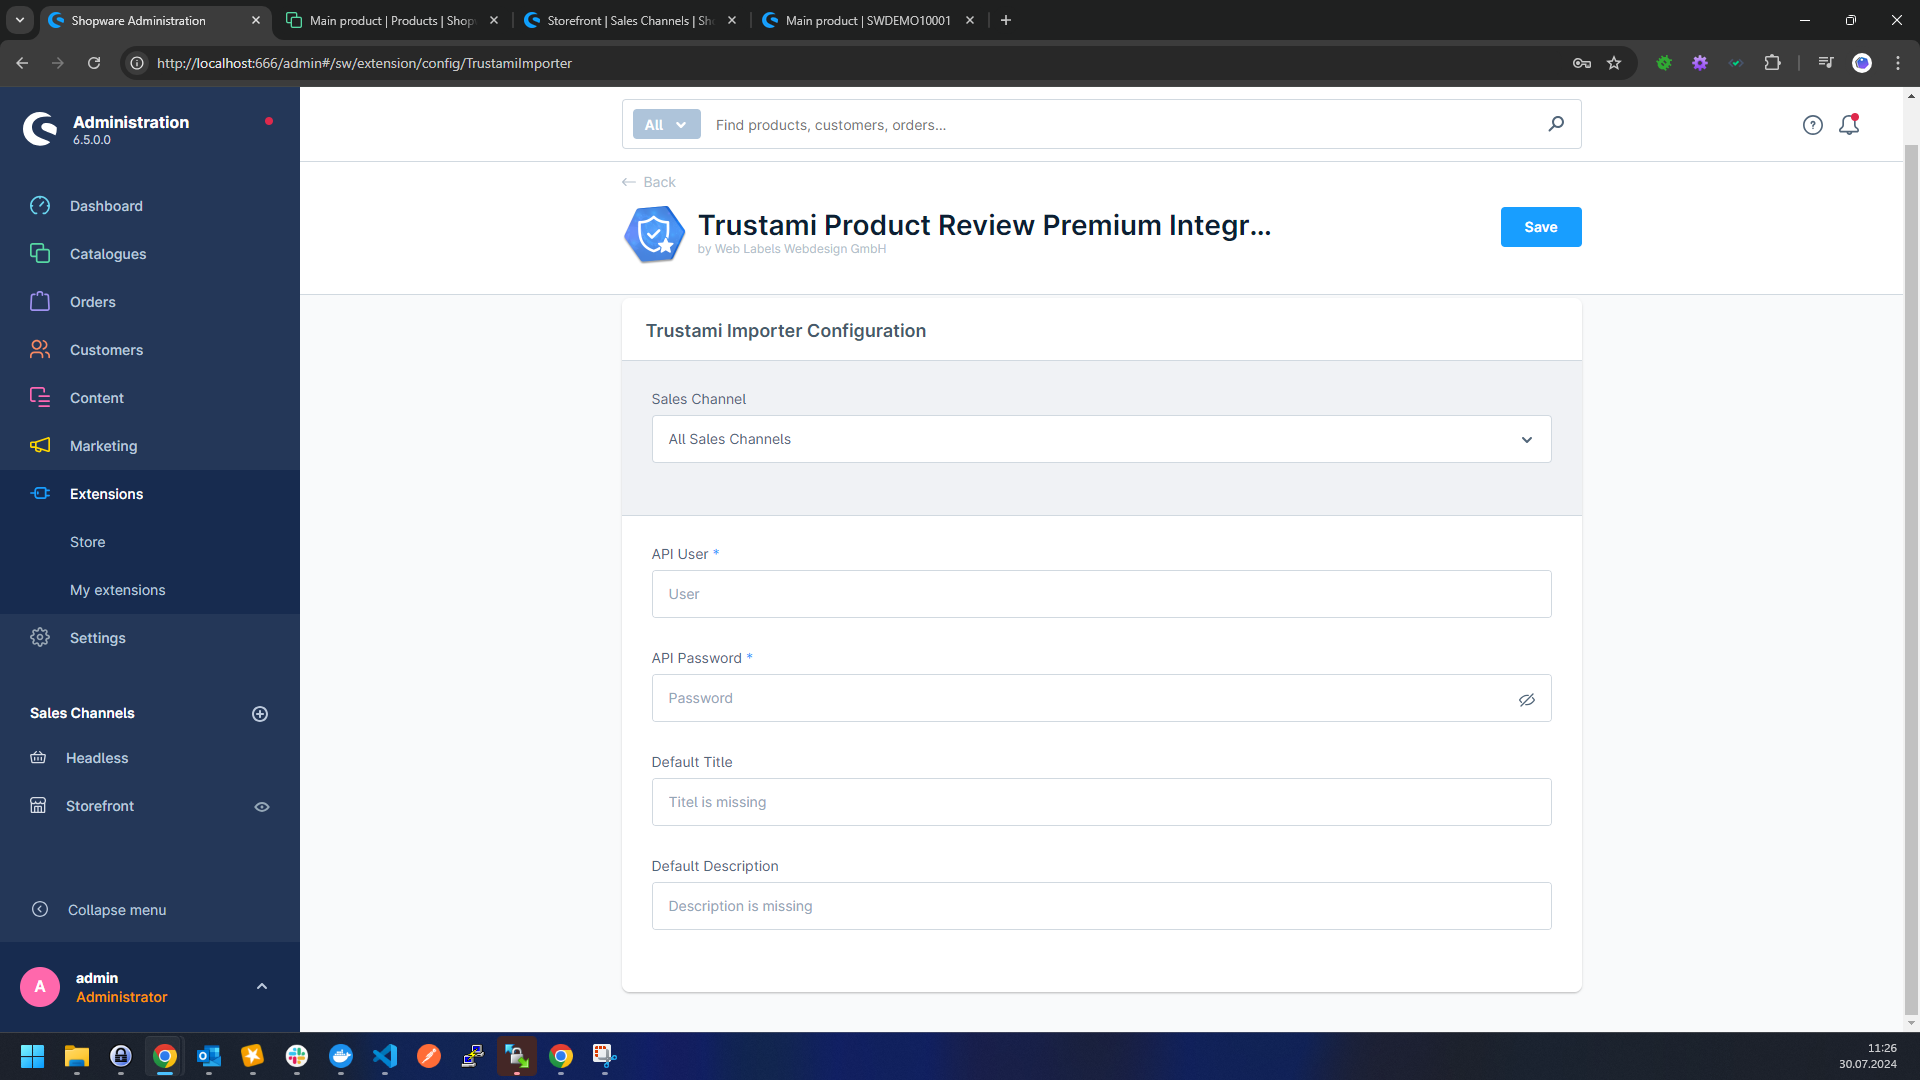Click the Catalogues navigation icon

point(40,253)
